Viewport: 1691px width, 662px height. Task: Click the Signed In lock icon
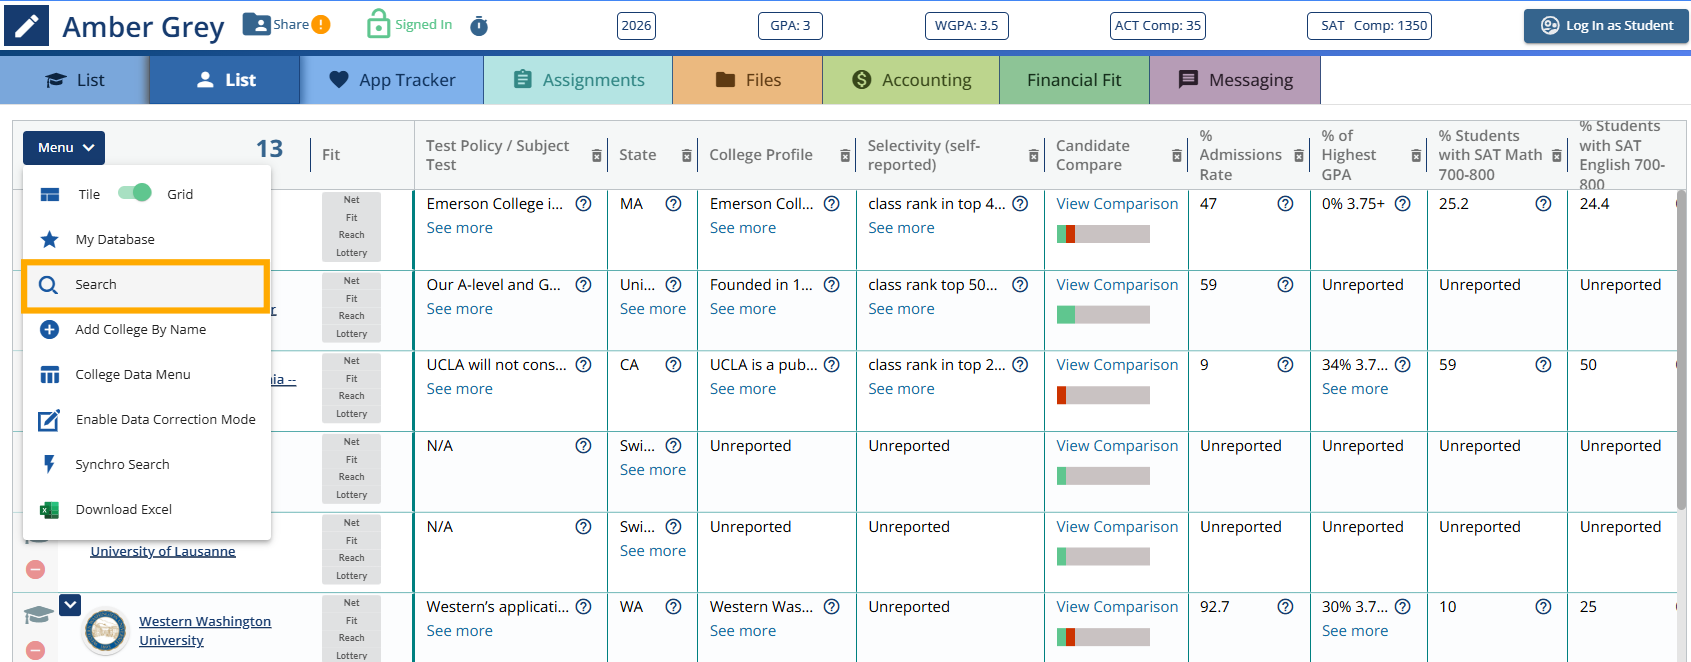(x=378, y=24)
